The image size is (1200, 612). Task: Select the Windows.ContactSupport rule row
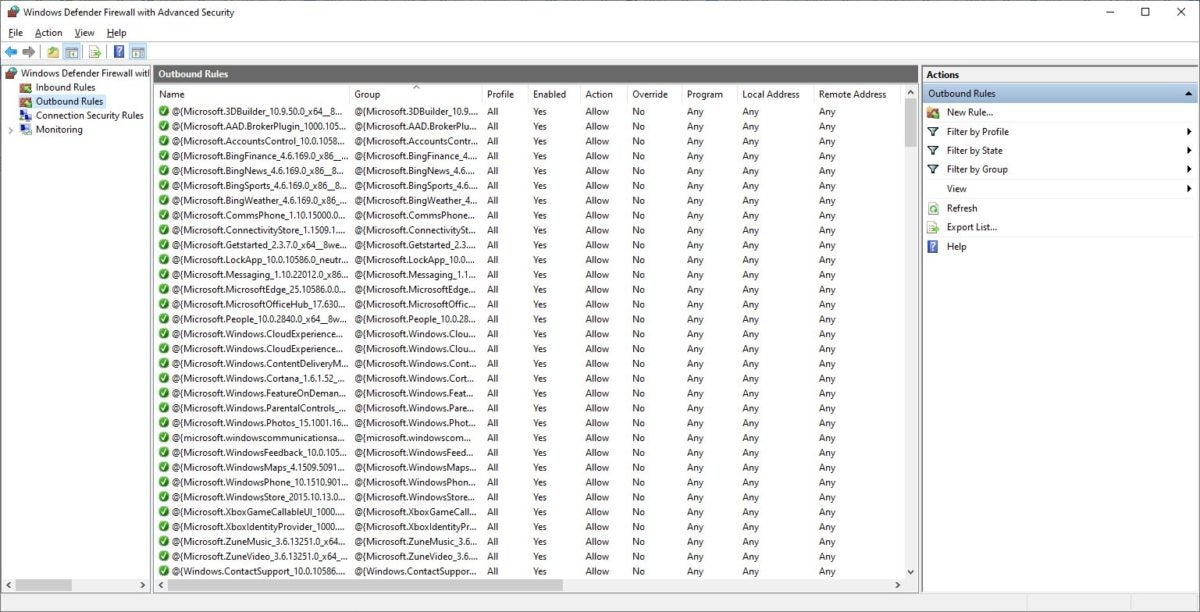[529, 571]
